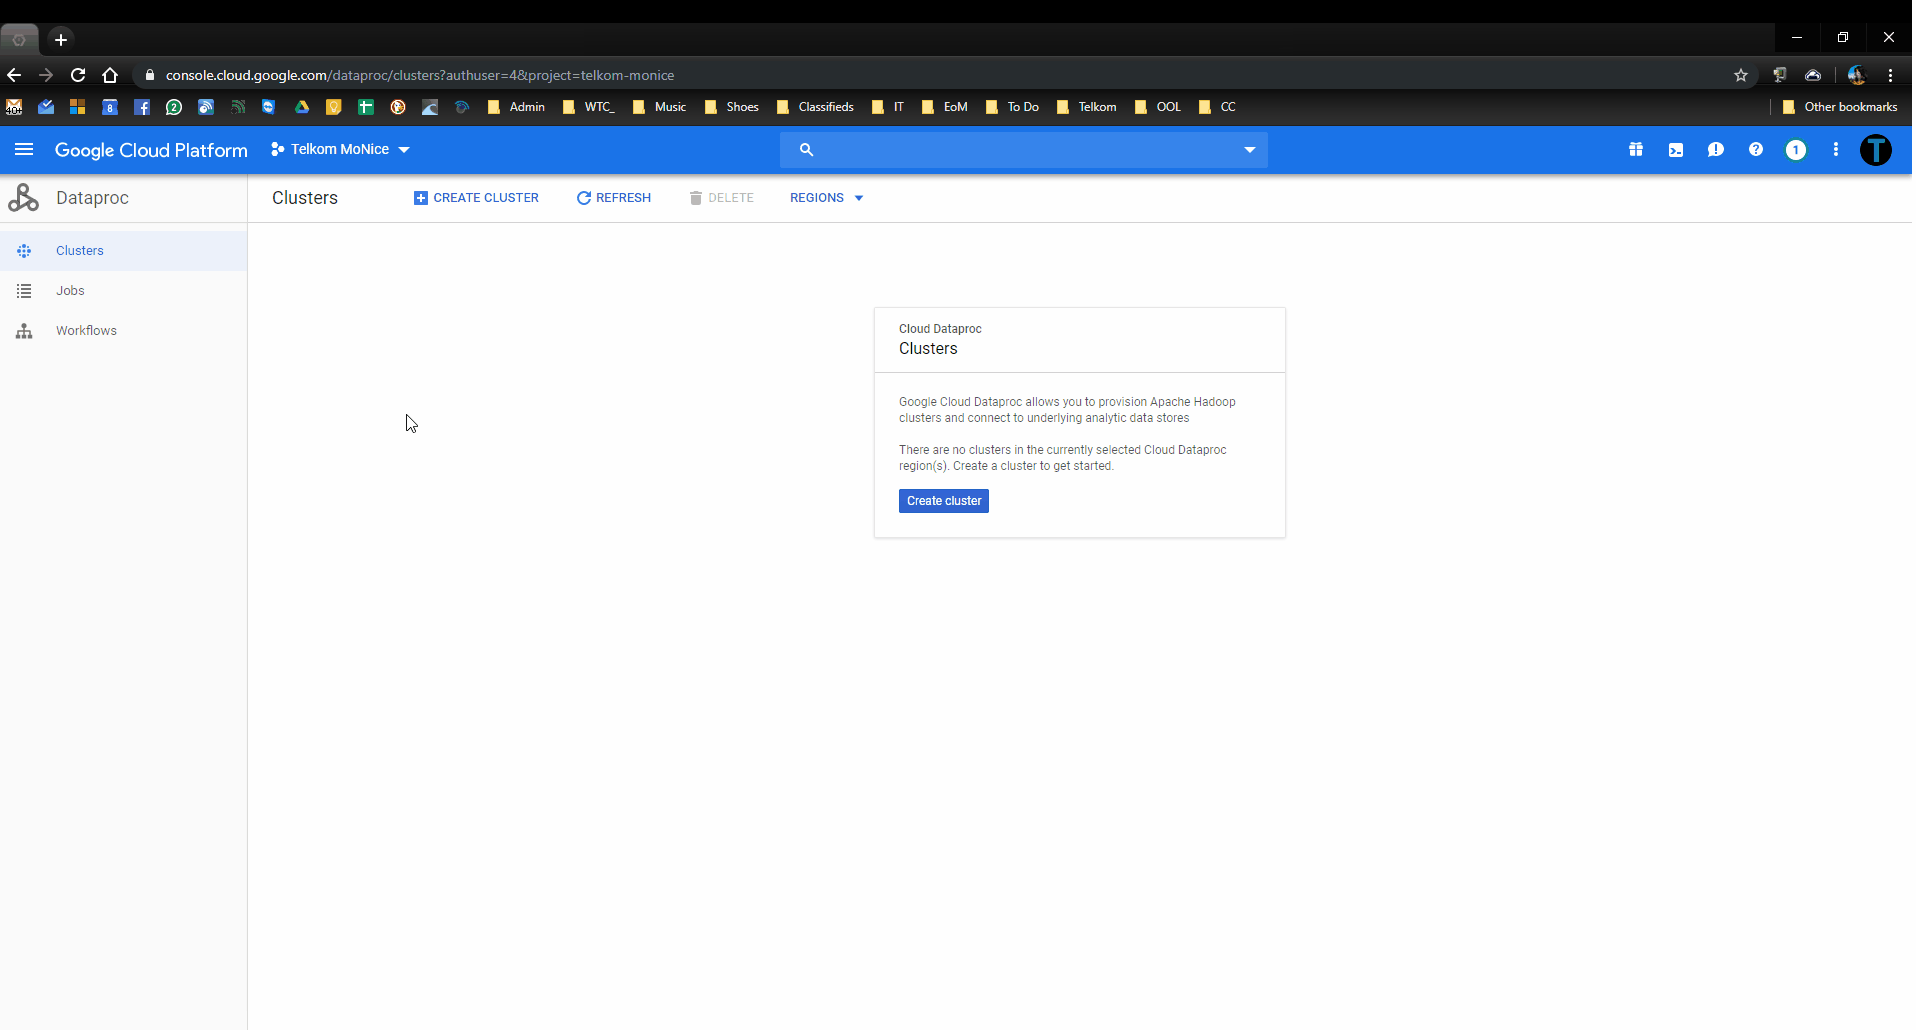The image size is (1916, 1030).
Task: Click the browser address bar URL
Action: 420,75
